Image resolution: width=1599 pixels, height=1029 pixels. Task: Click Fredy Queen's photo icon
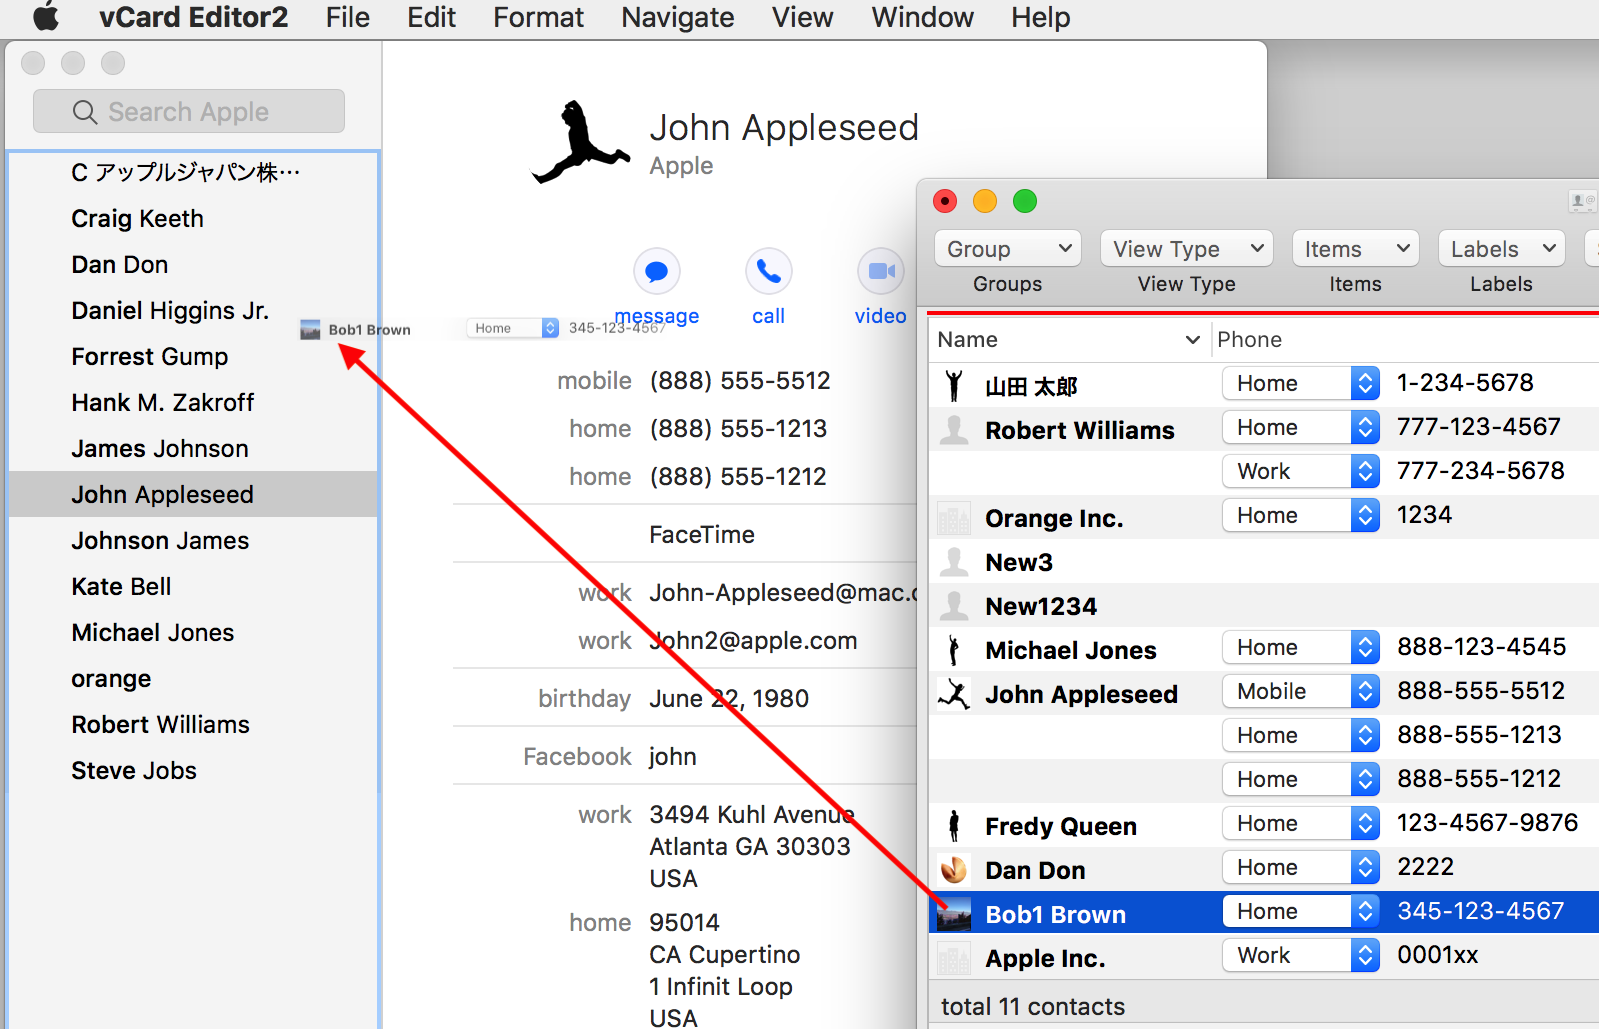click(954, 825)
